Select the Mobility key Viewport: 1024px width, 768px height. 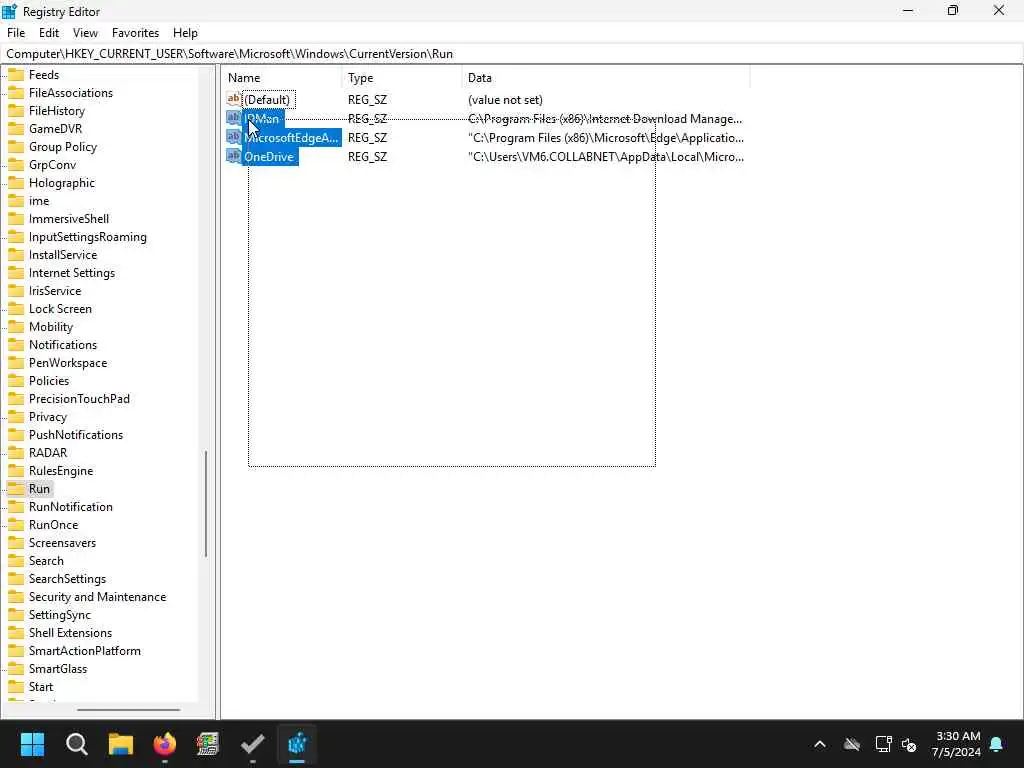point(51,327)
